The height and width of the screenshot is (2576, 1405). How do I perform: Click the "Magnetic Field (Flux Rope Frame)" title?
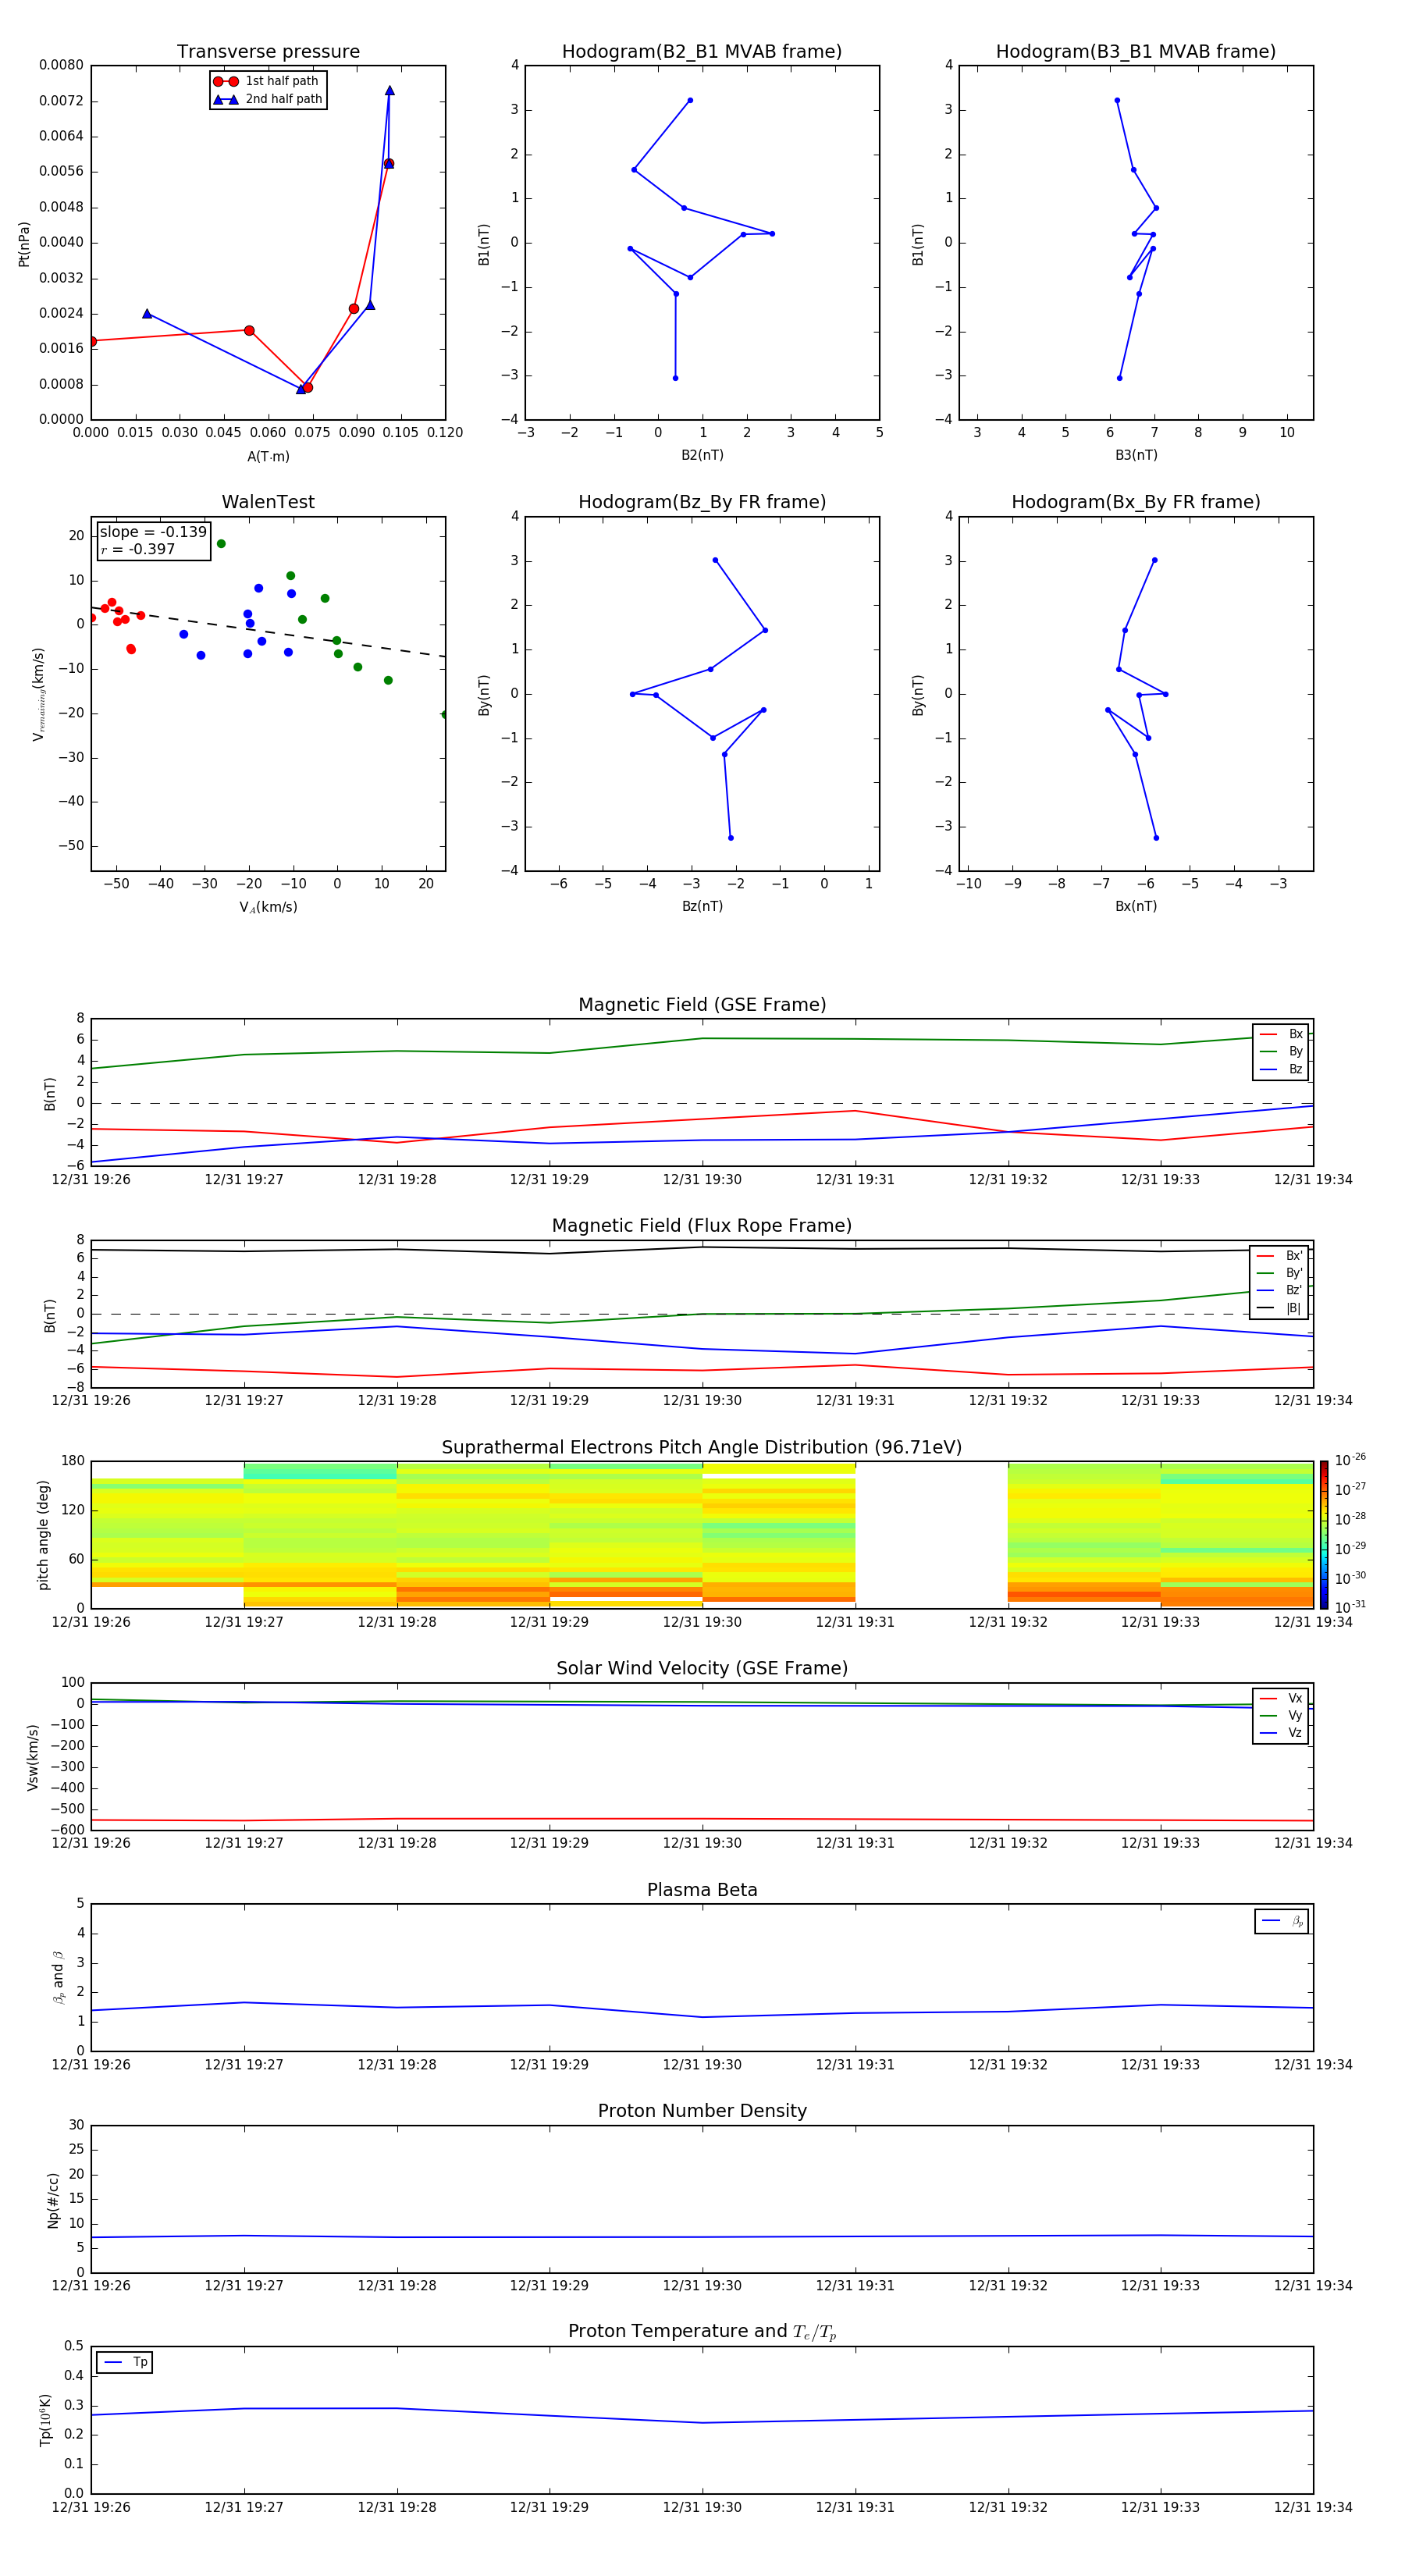[x=702, y=1226]
